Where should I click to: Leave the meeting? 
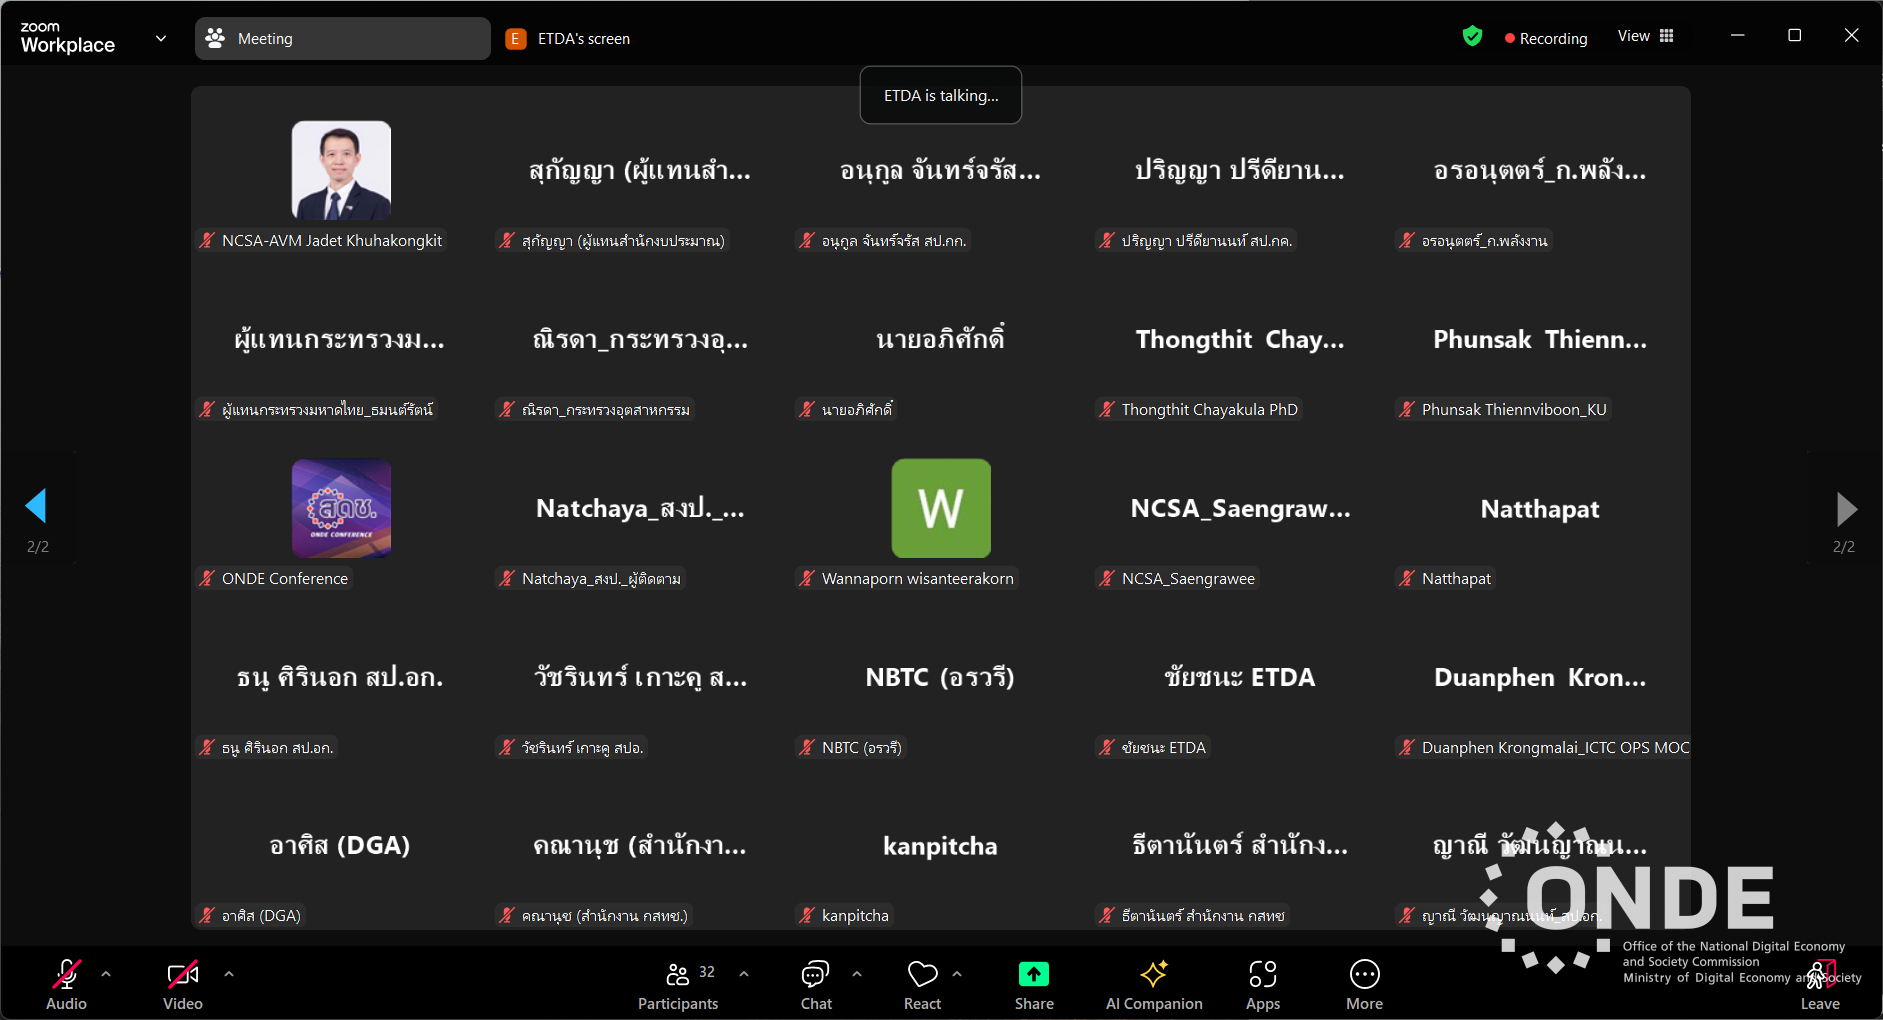coord(1820,985)
